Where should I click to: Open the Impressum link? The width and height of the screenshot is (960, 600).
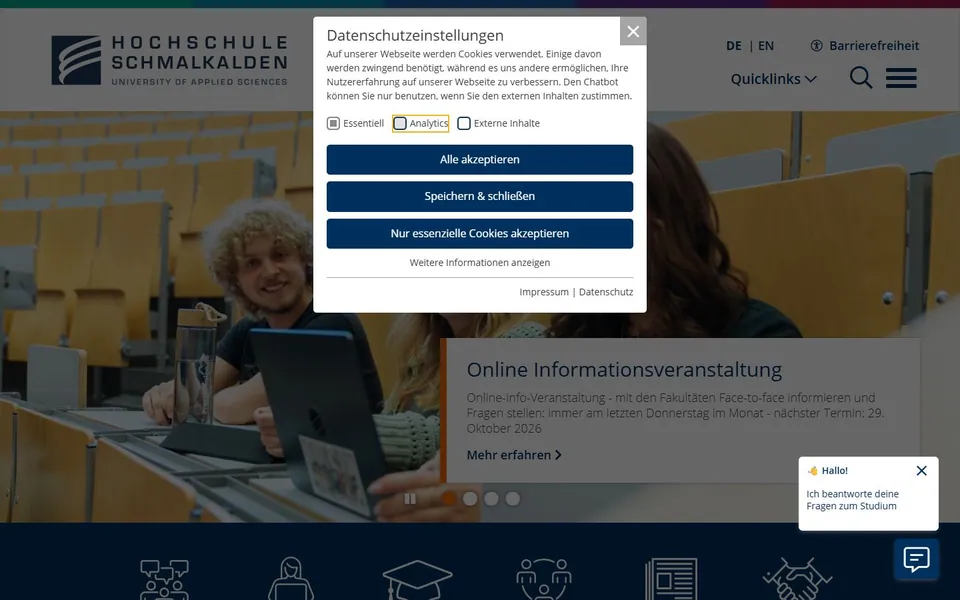pyautogui.click(x=544, y=292)
